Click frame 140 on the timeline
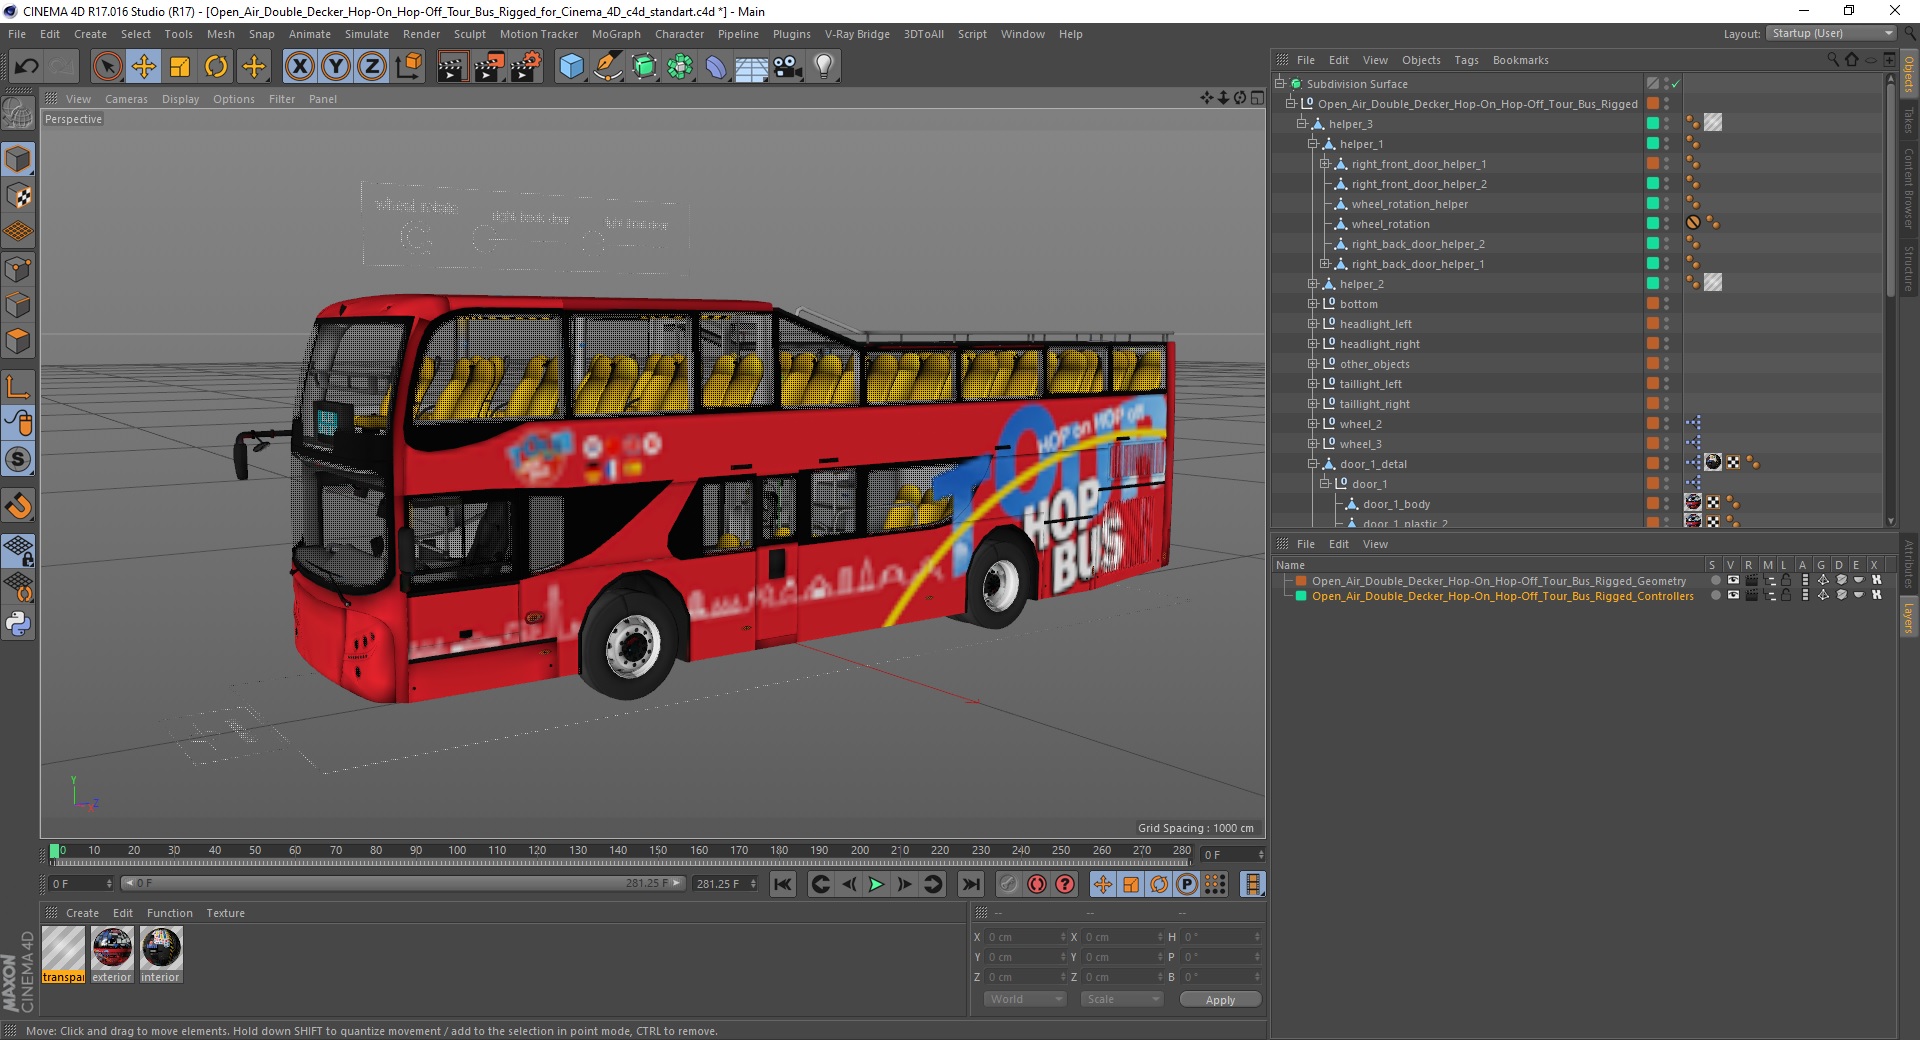Screen dimensions: 1920x1040 (x=618, y=852)
